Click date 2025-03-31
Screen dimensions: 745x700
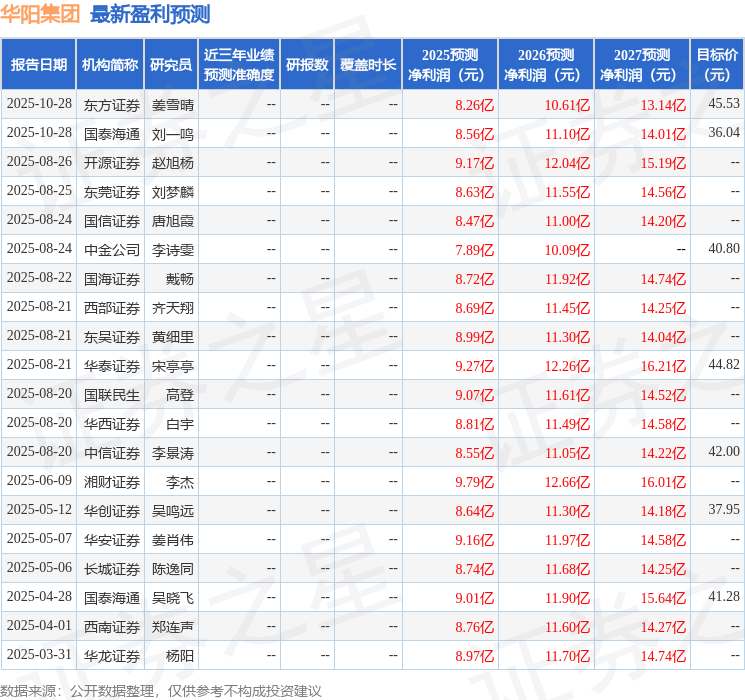[x=39, y=654]
